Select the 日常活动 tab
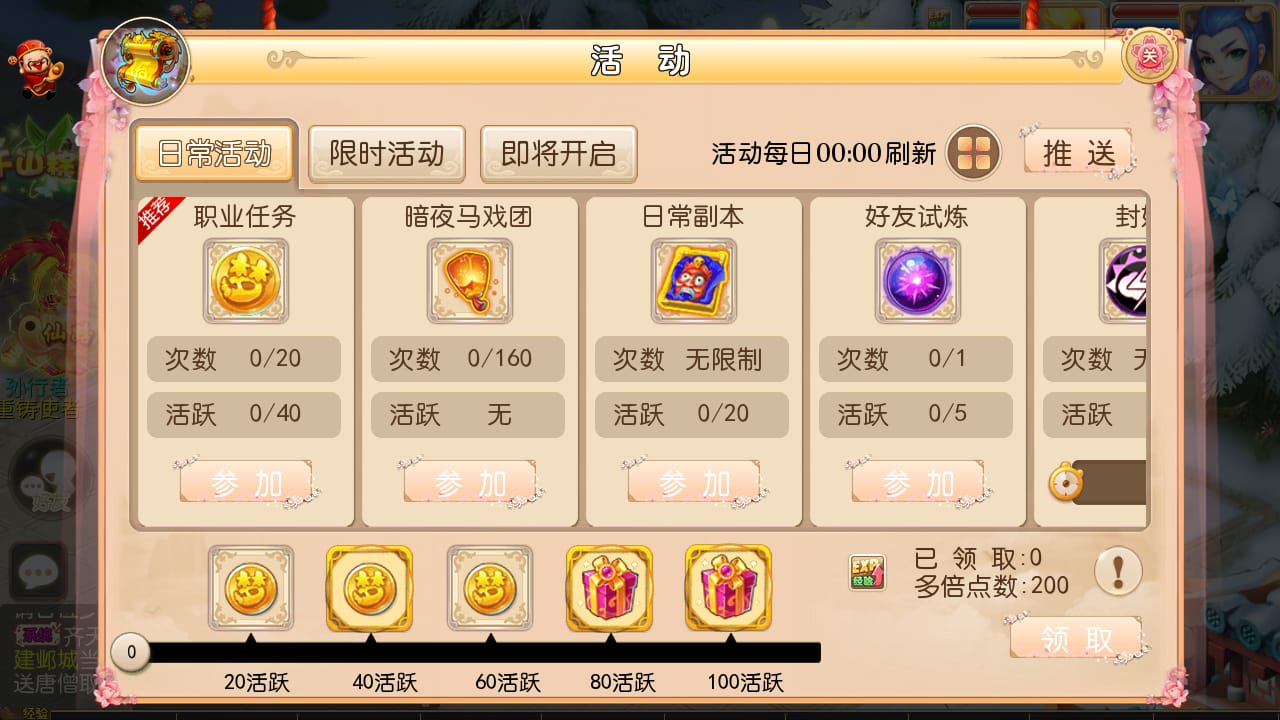The width and height of the screenshot is (1280, 720). 214,154
